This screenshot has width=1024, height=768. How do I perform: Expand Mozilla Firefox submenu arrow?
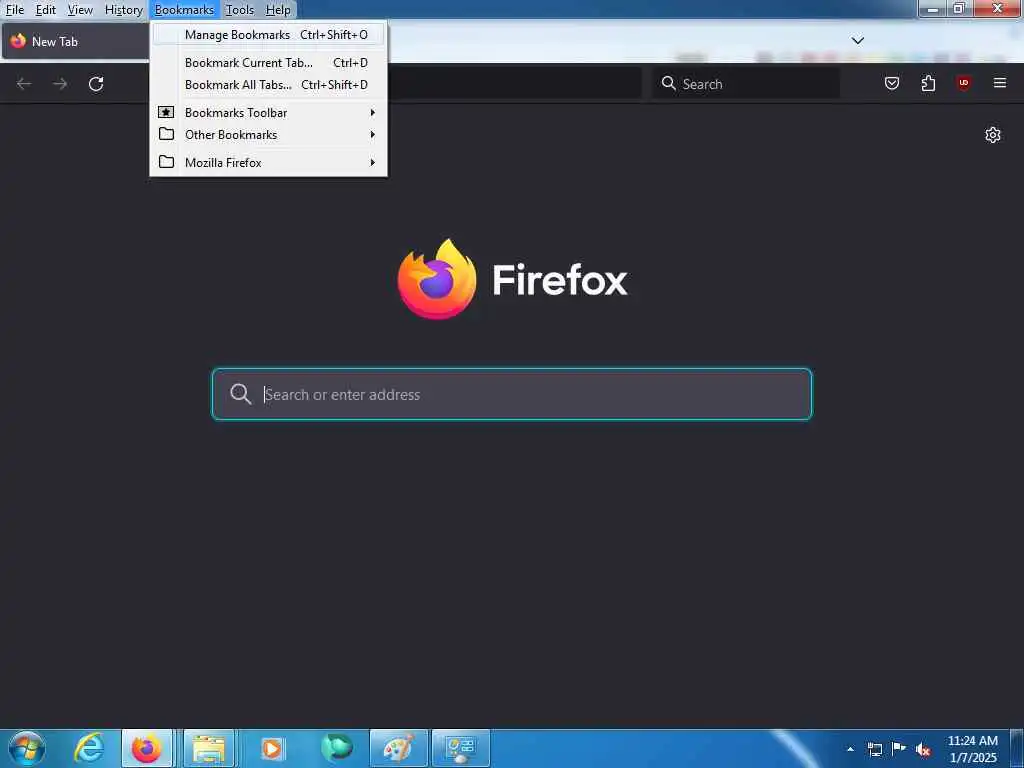(x=372, y=162)
